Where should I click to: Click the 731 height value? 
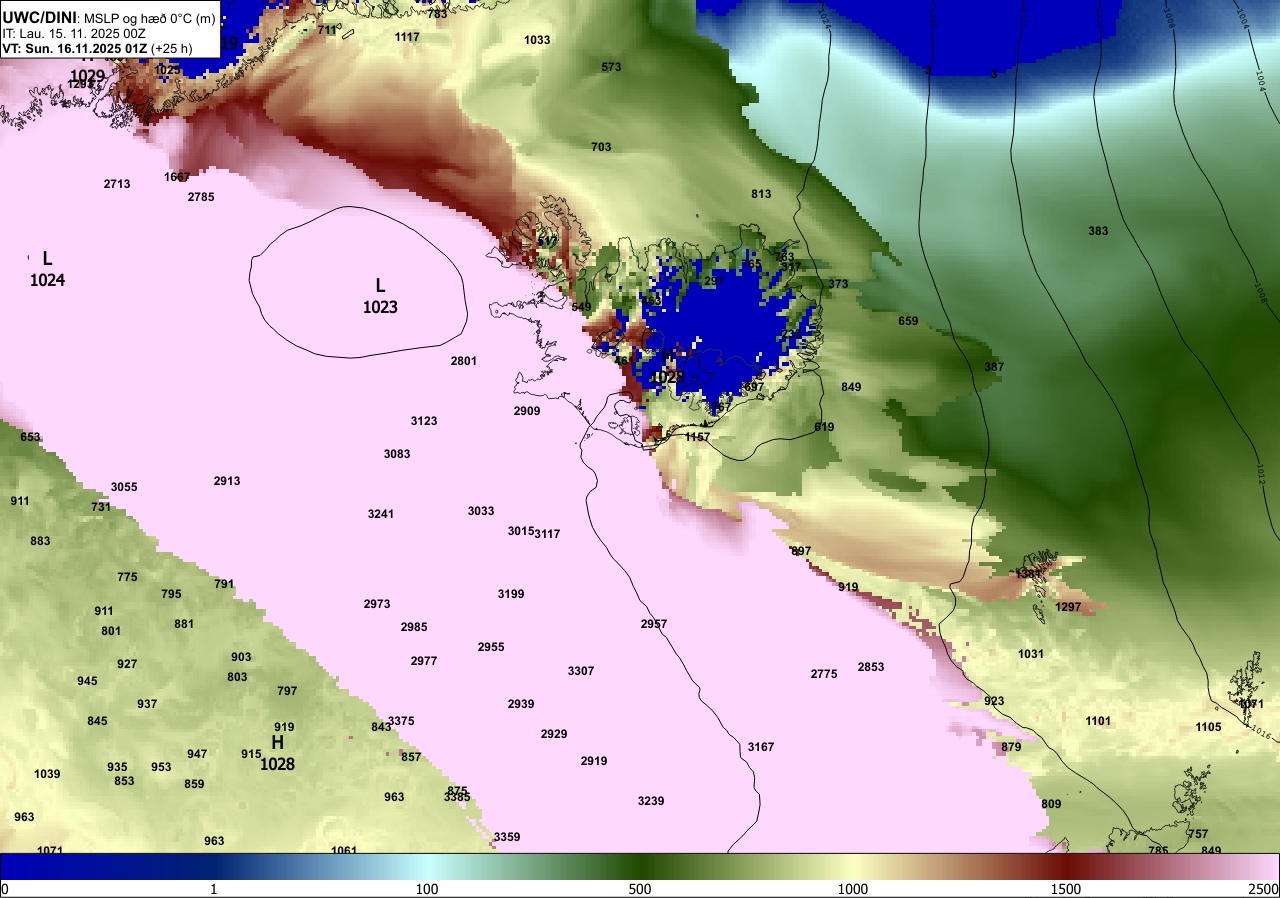pos(101,507)
